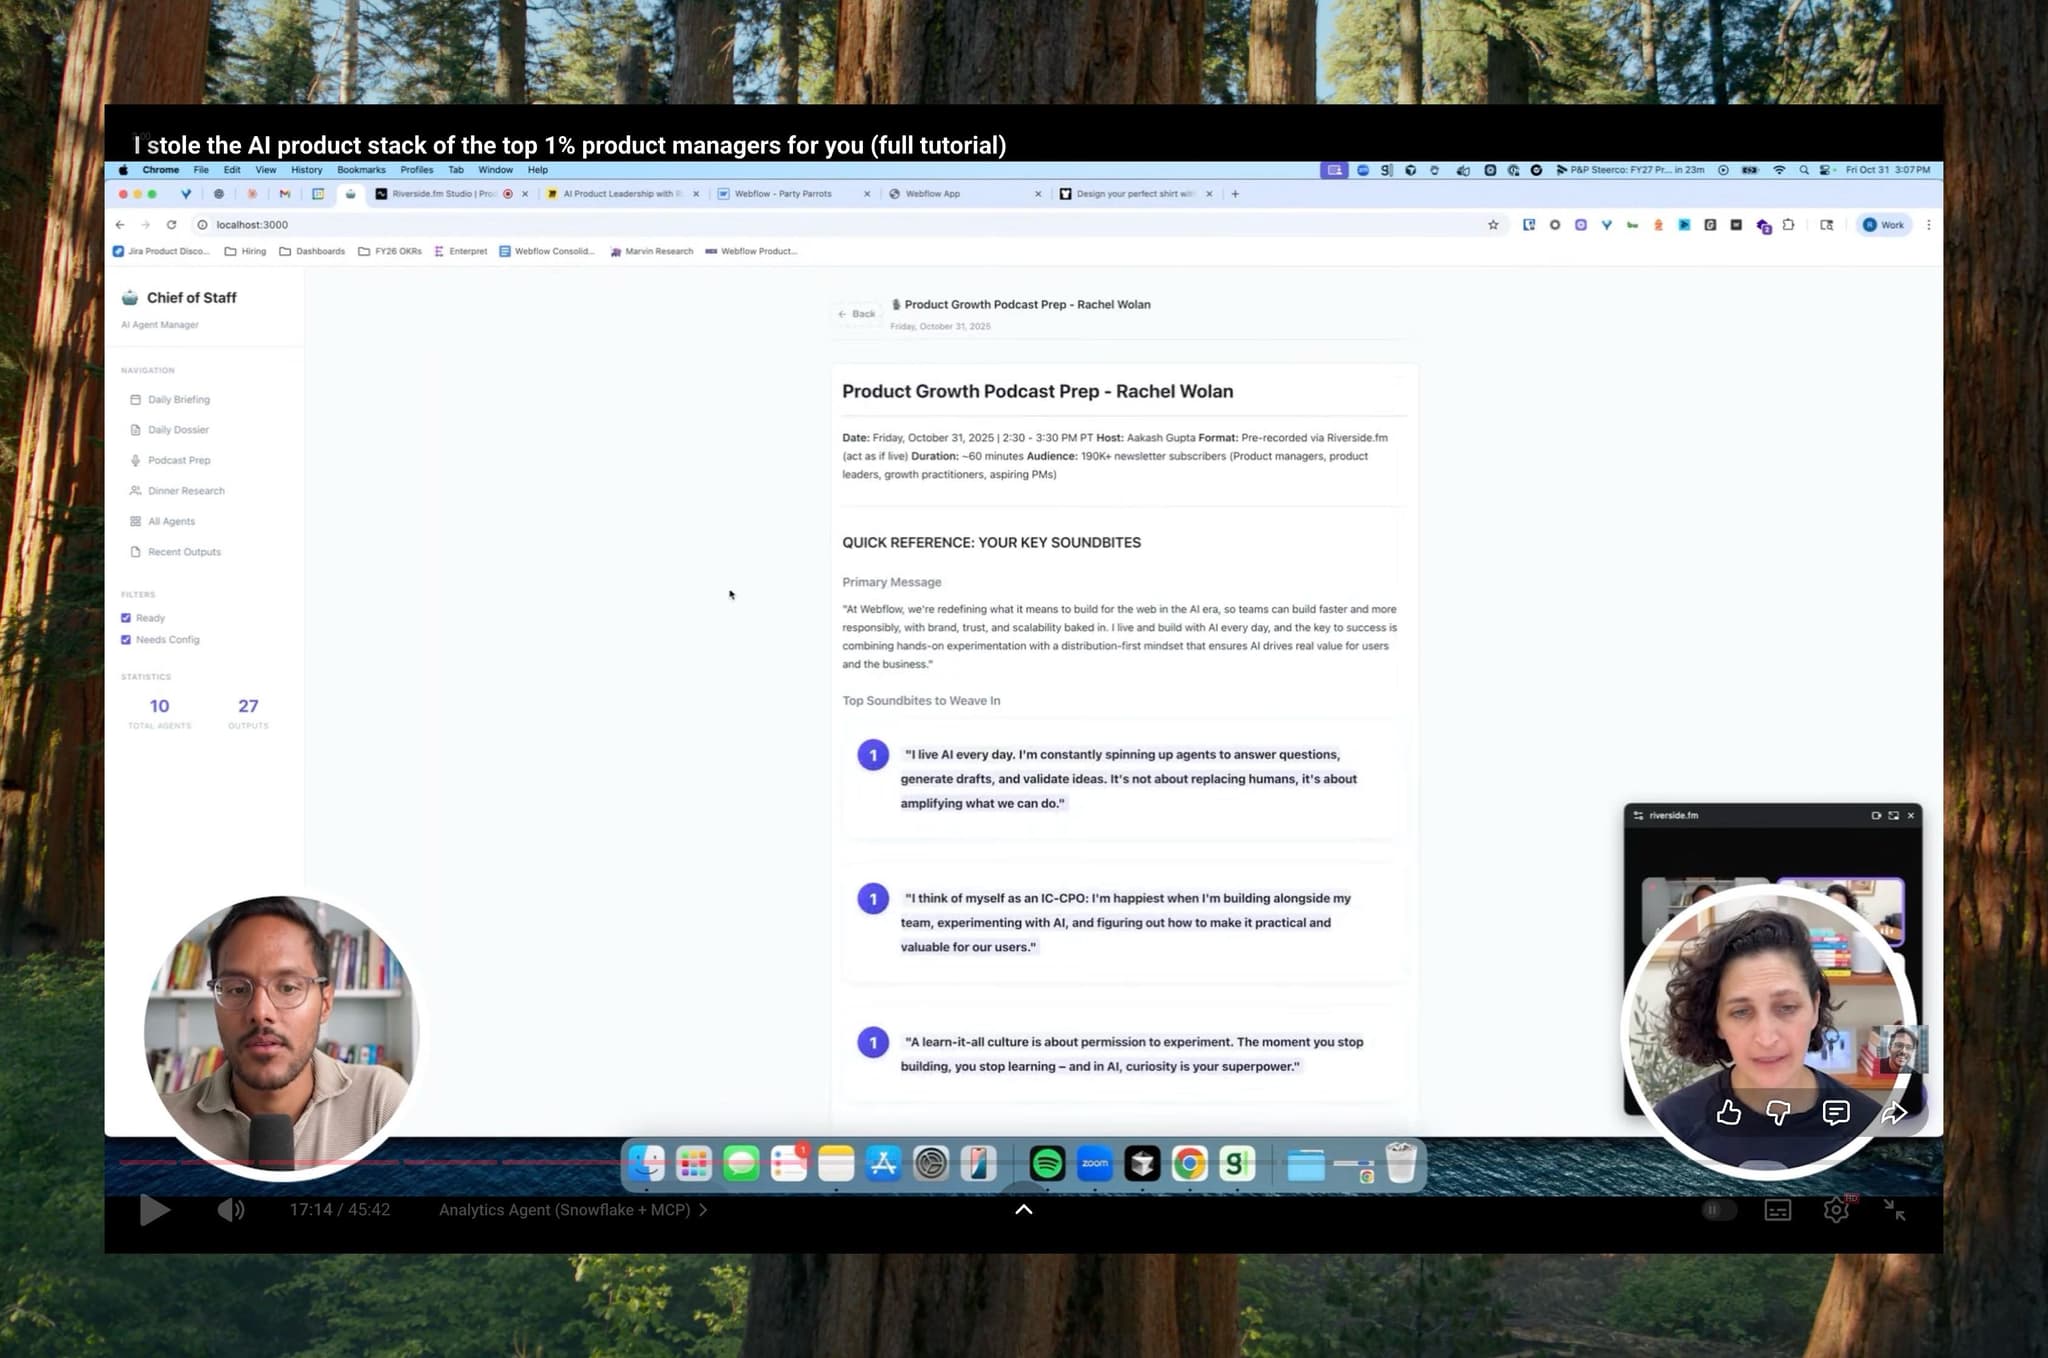Image resolution: width=2048 pixels, height=1358 pixels.
Task: Expand the upward chevron panel at bottom center
Action: pyautogui.click(x=1024, y=1209)
